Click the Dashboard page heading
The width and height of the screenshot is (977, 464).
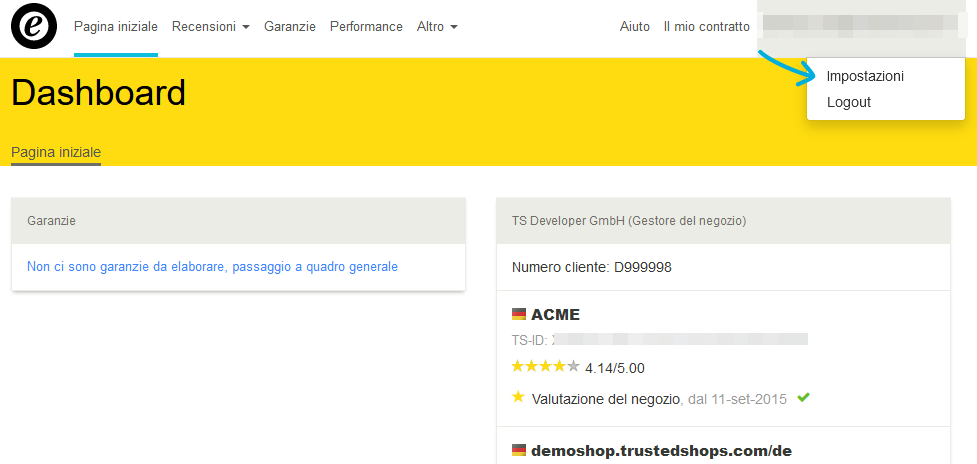pyautogui.click(x=98, y=93)
